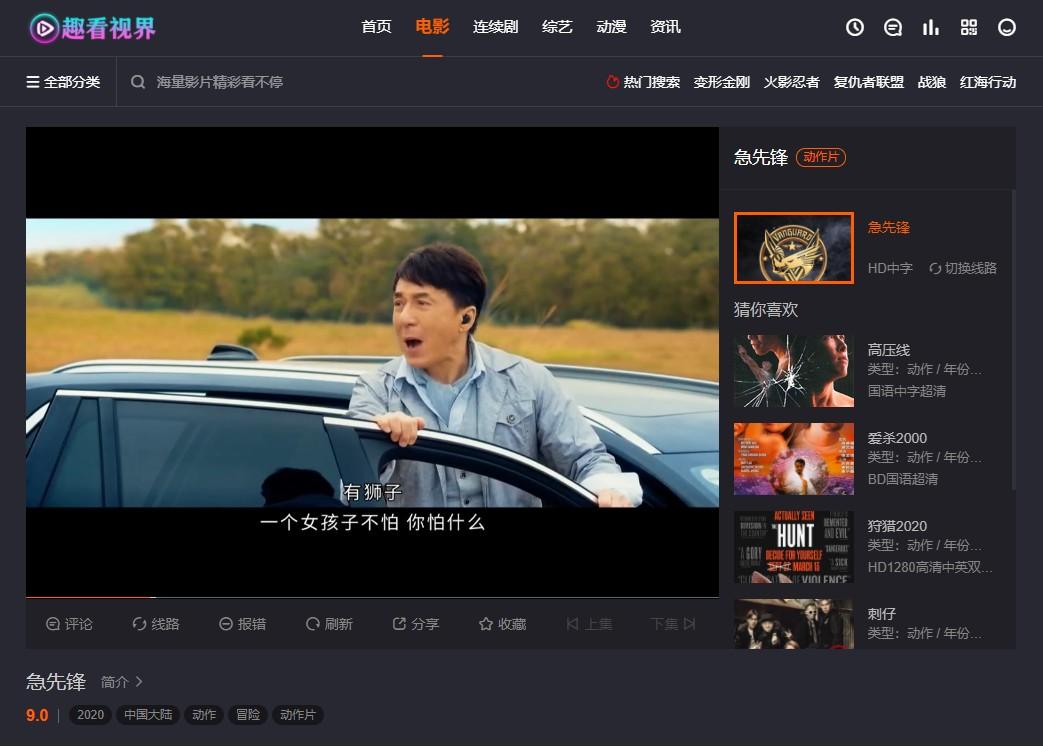Click 刷新 to refresh the player

tap(329, 624)
